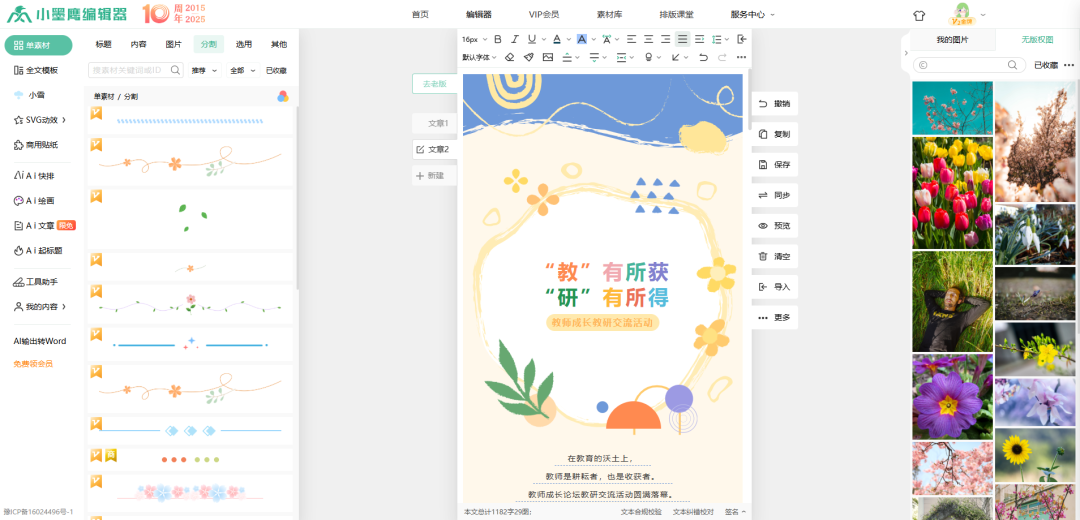Undo last action in toolbar

tap(704, 58)
